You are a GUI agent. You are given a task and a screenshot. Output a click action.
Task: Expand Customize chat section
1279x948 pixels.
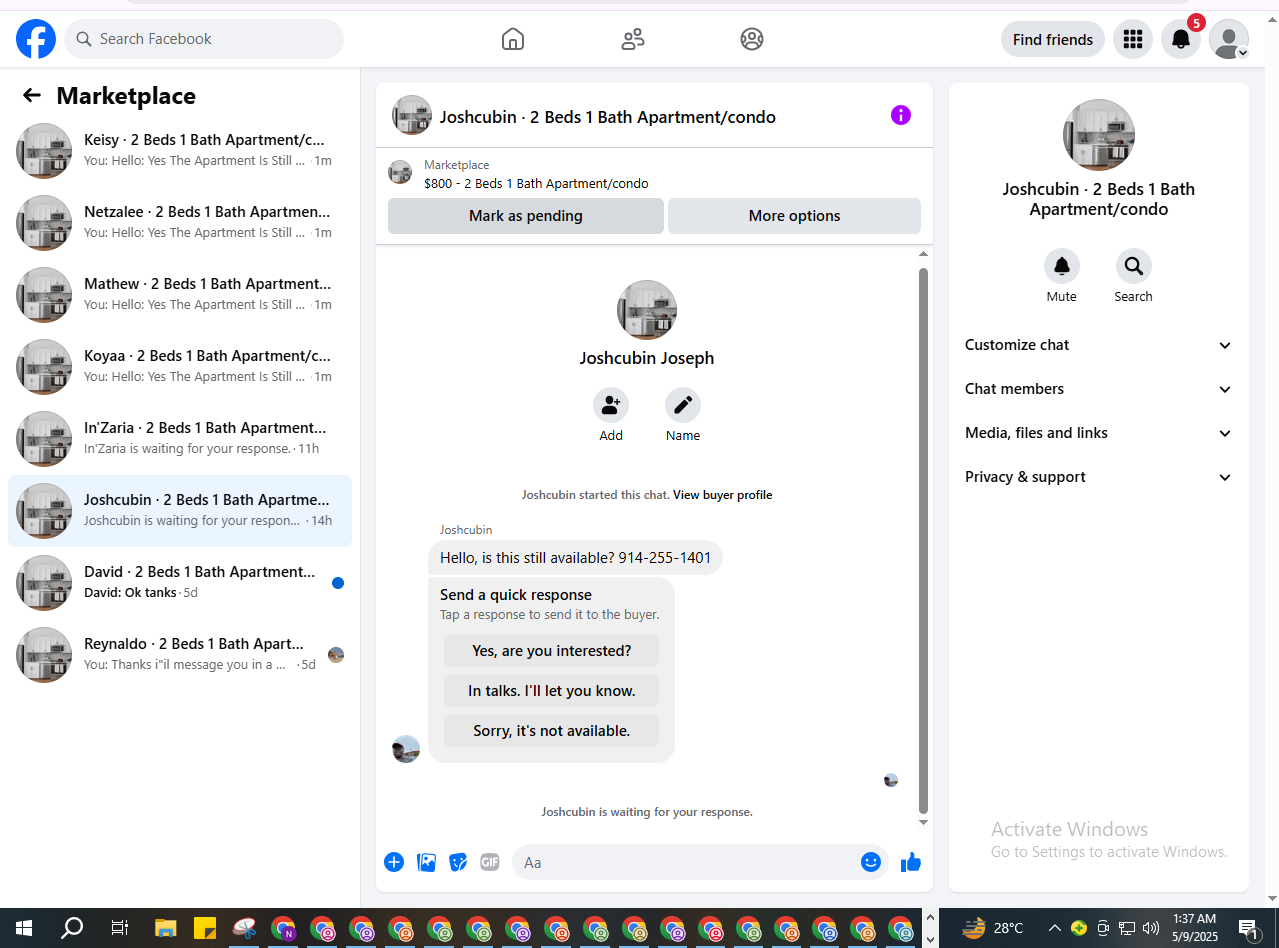[x=1098, y=345]
